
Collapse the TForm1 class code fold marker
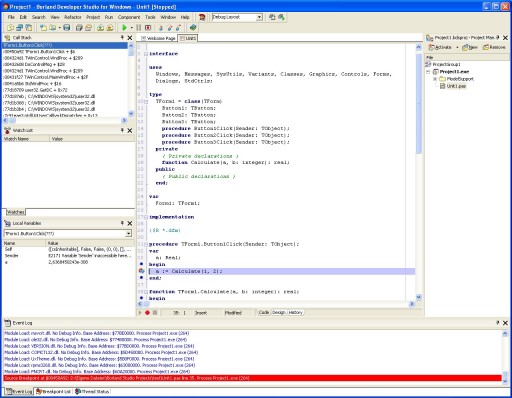[146, 101]
